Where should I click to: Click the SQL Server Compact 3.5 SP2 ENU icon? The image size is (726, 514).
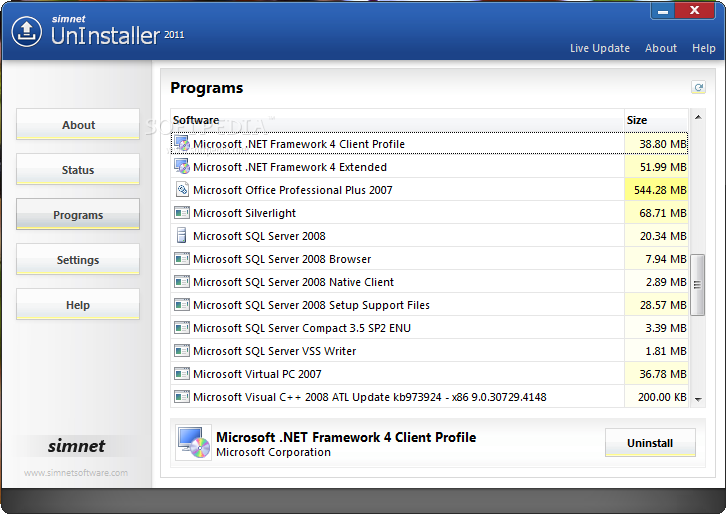tap(182, 327)
